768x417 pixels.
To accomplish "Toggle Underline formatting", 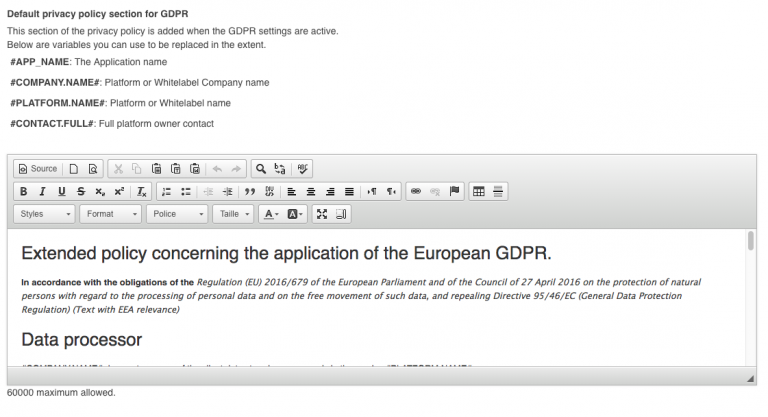I will pos(62,191).
